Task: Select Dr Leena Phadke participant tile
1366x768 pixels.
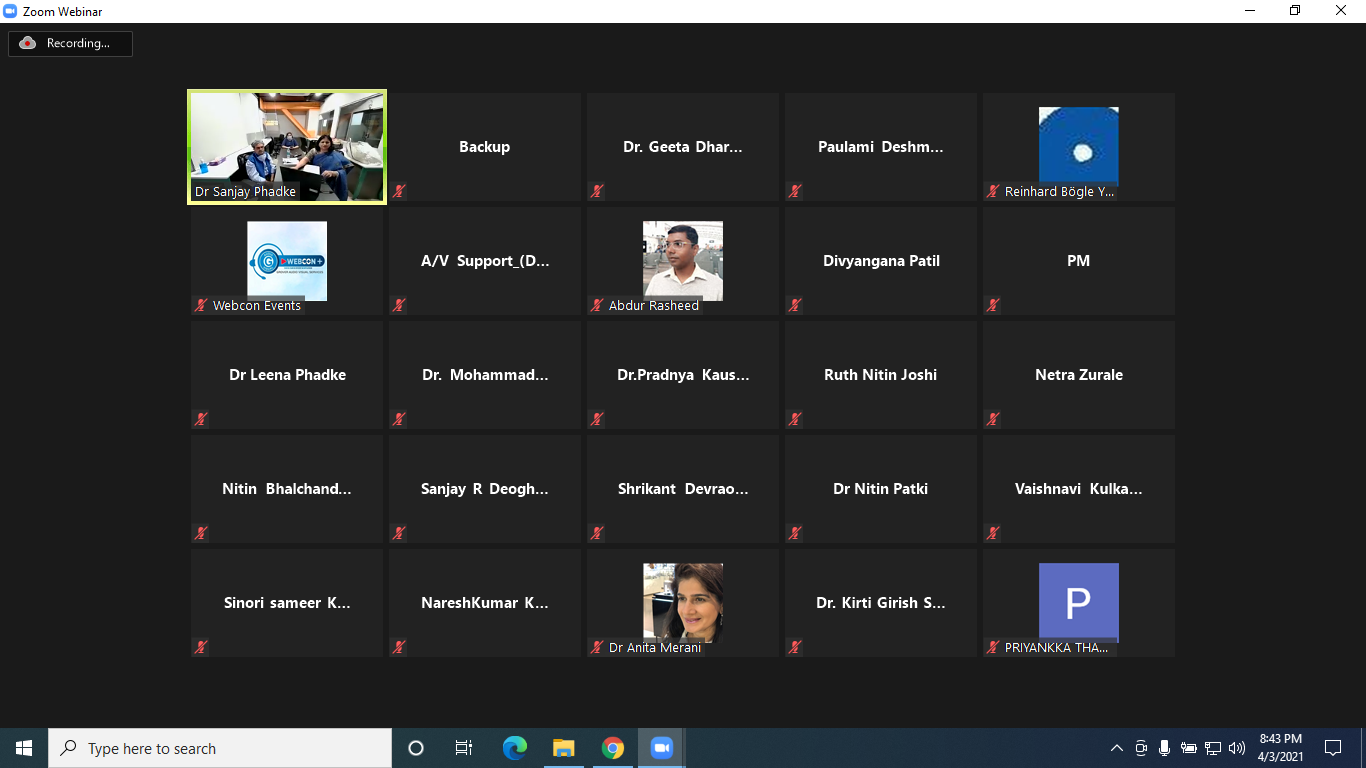Action: pos(287,375)
